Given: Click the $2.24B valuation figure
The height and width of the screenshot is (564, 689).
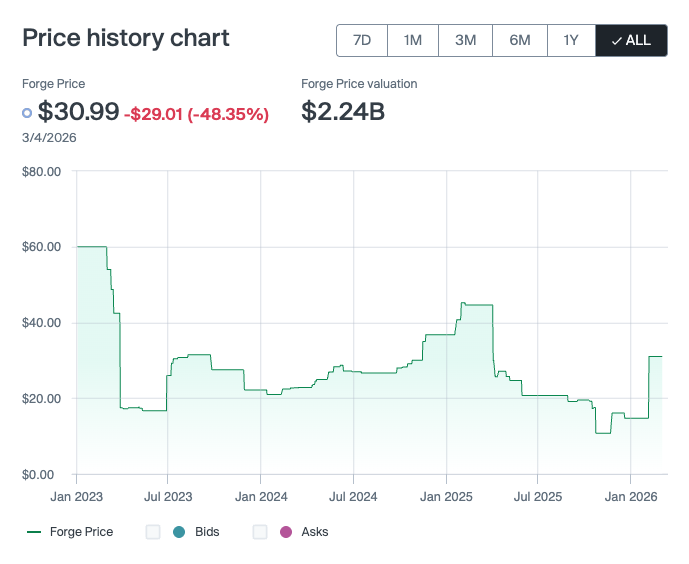Looking at the screenshot, I should point(343,111).
